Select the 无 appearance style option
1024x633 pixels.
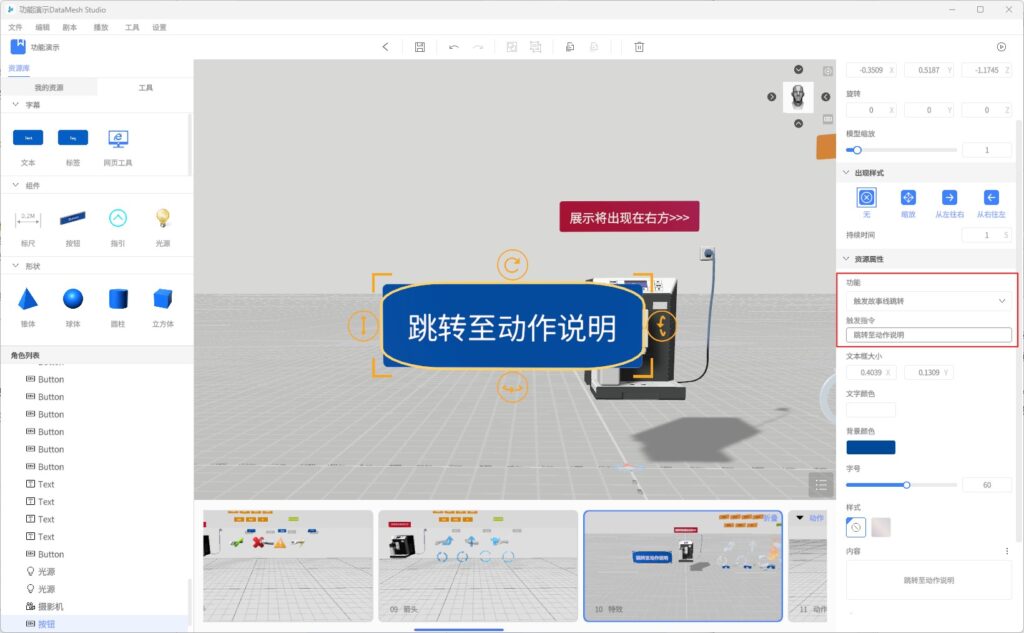[x=866, y=198]
